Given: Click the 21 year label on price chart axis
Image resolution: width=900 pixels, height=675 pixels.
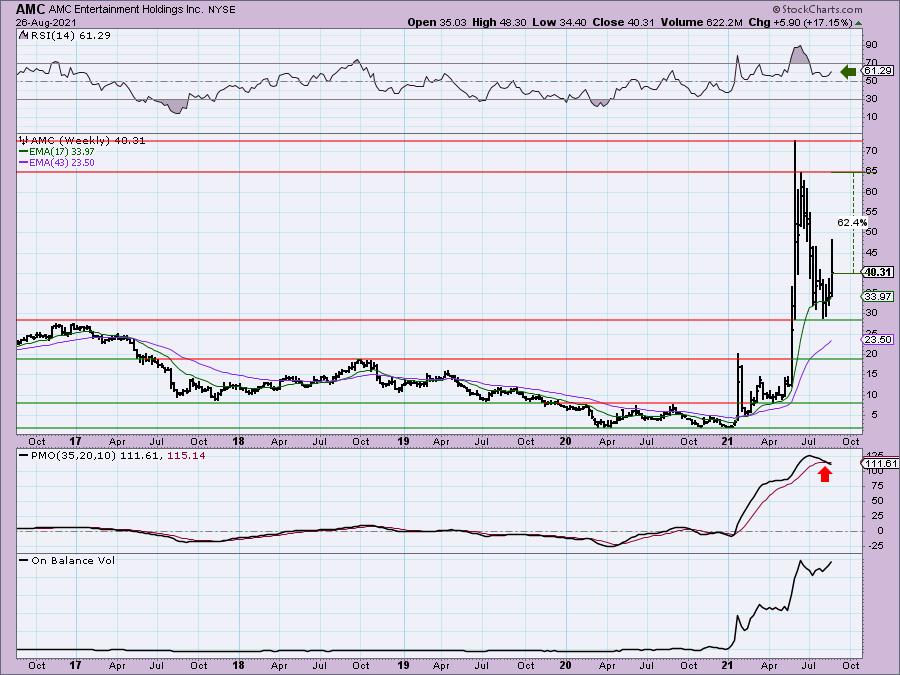Looking at the screenshot, I should [x=728, y=441].
